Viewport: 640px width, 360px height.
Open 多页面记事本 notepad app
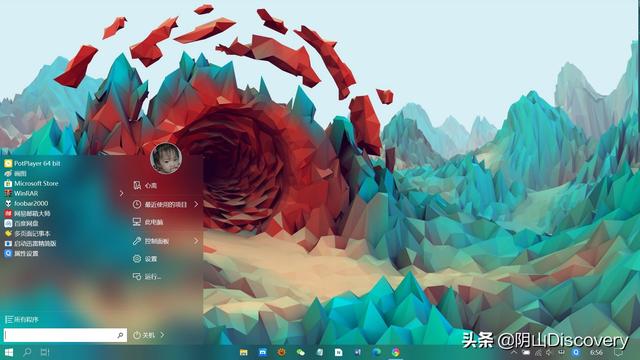tap(27, 233)
